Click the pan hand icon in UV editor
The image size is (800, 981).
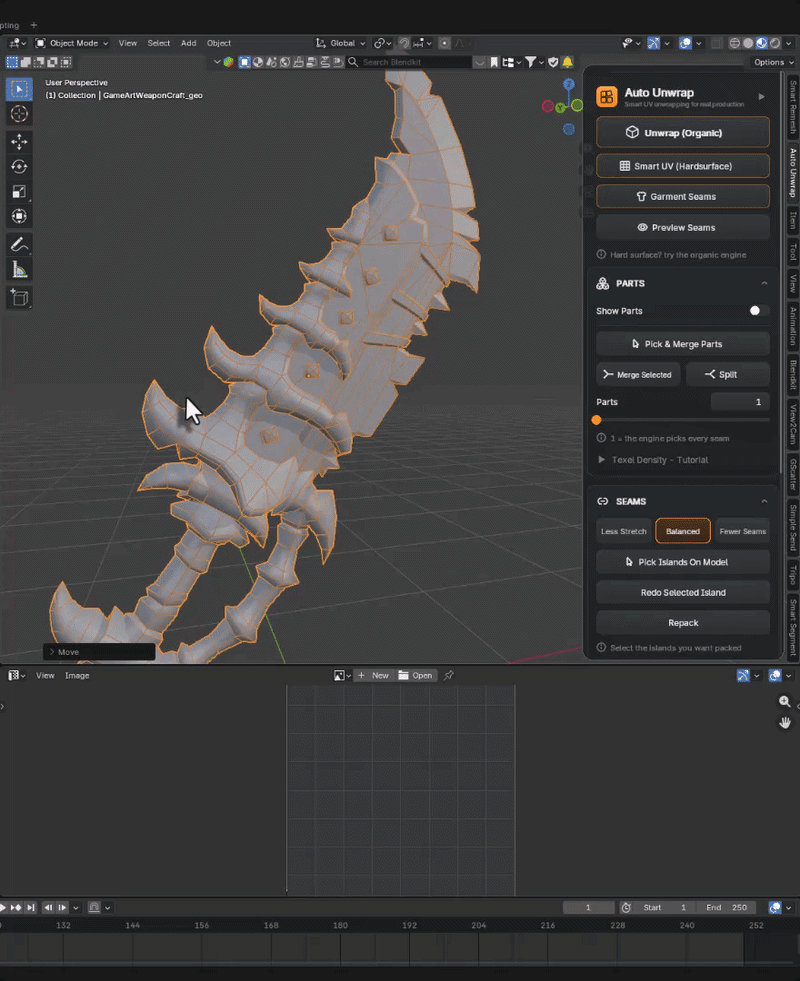(784, 723)
